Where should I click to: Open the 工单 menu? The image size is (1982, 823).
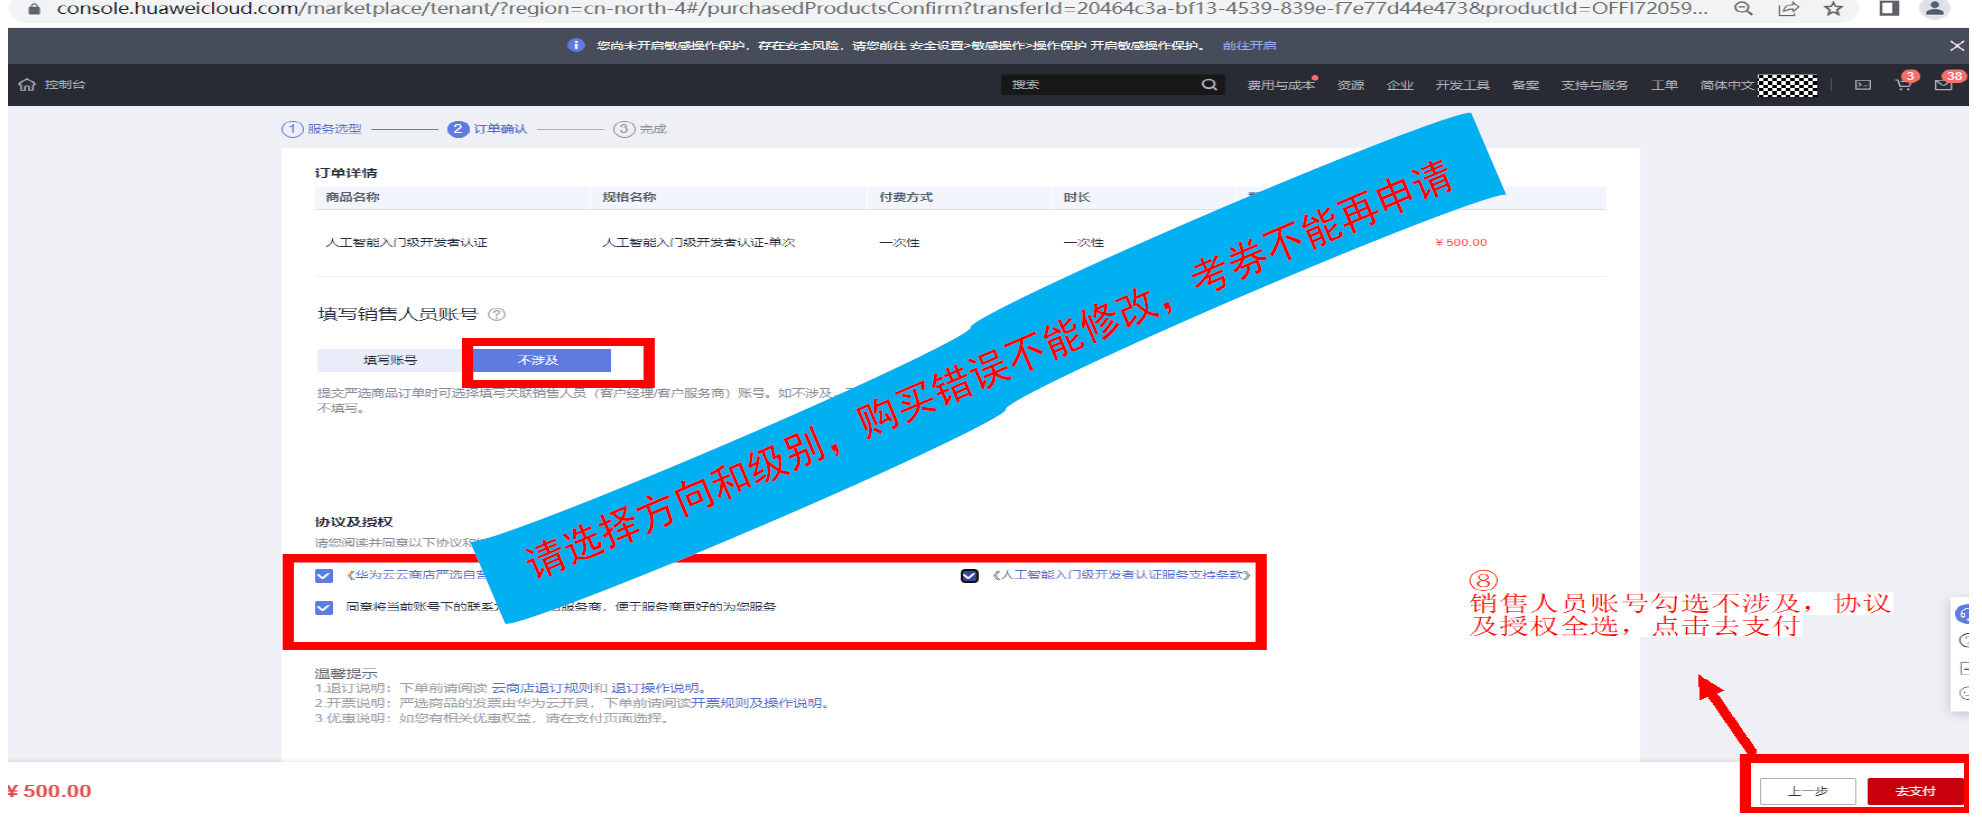1665,85
